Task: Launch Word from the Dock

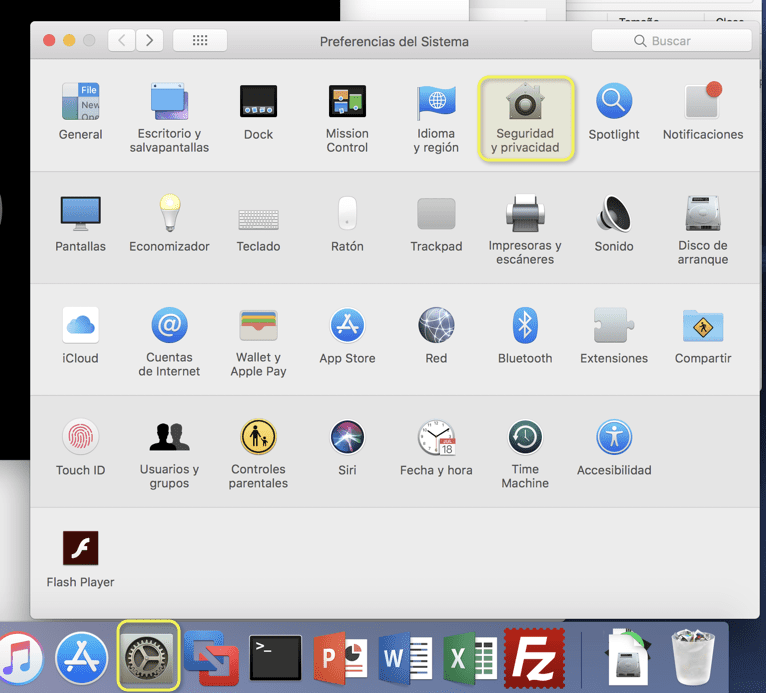Action: 405,658
